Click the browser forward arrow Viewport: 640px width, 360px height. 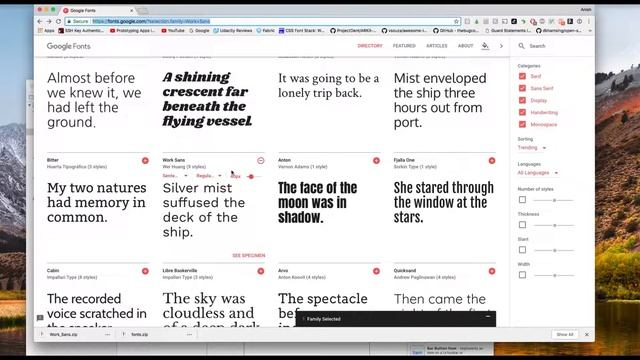pos(49,21)
